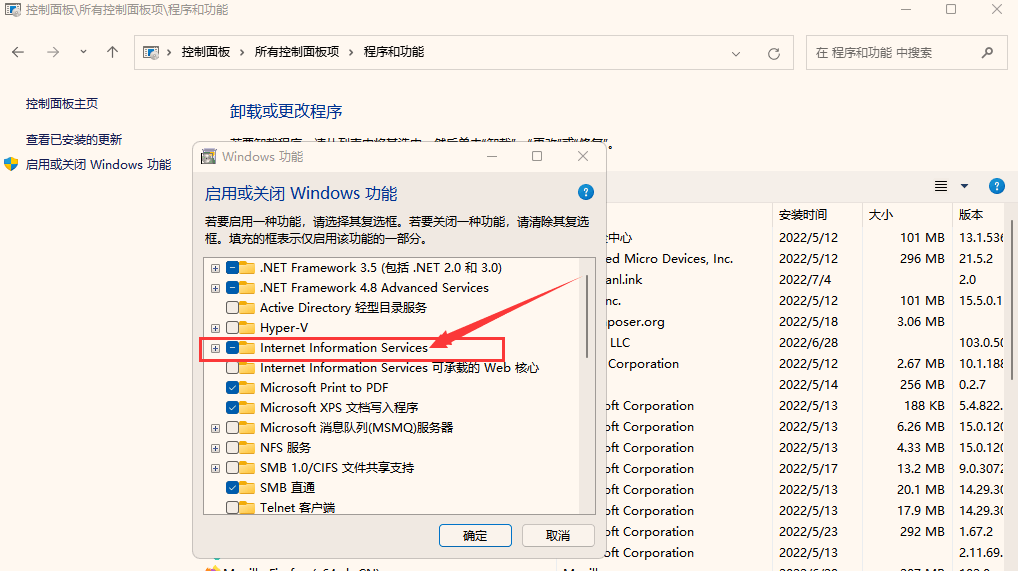Open 启用或关闭 Windows 功能 link

(x=98, y=164)
